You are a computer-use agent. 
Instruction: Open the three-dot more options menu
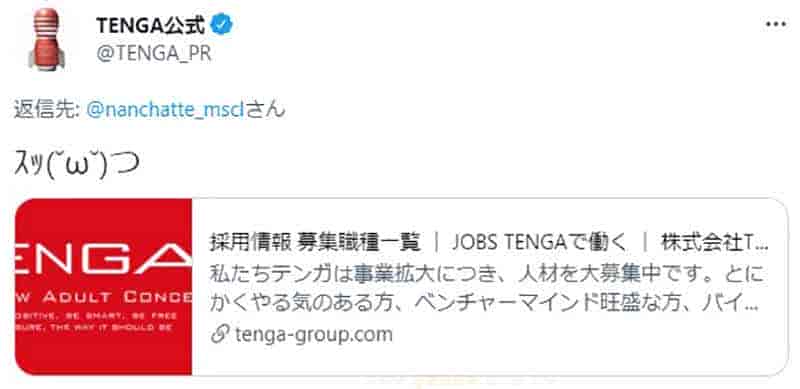[776, 24]
